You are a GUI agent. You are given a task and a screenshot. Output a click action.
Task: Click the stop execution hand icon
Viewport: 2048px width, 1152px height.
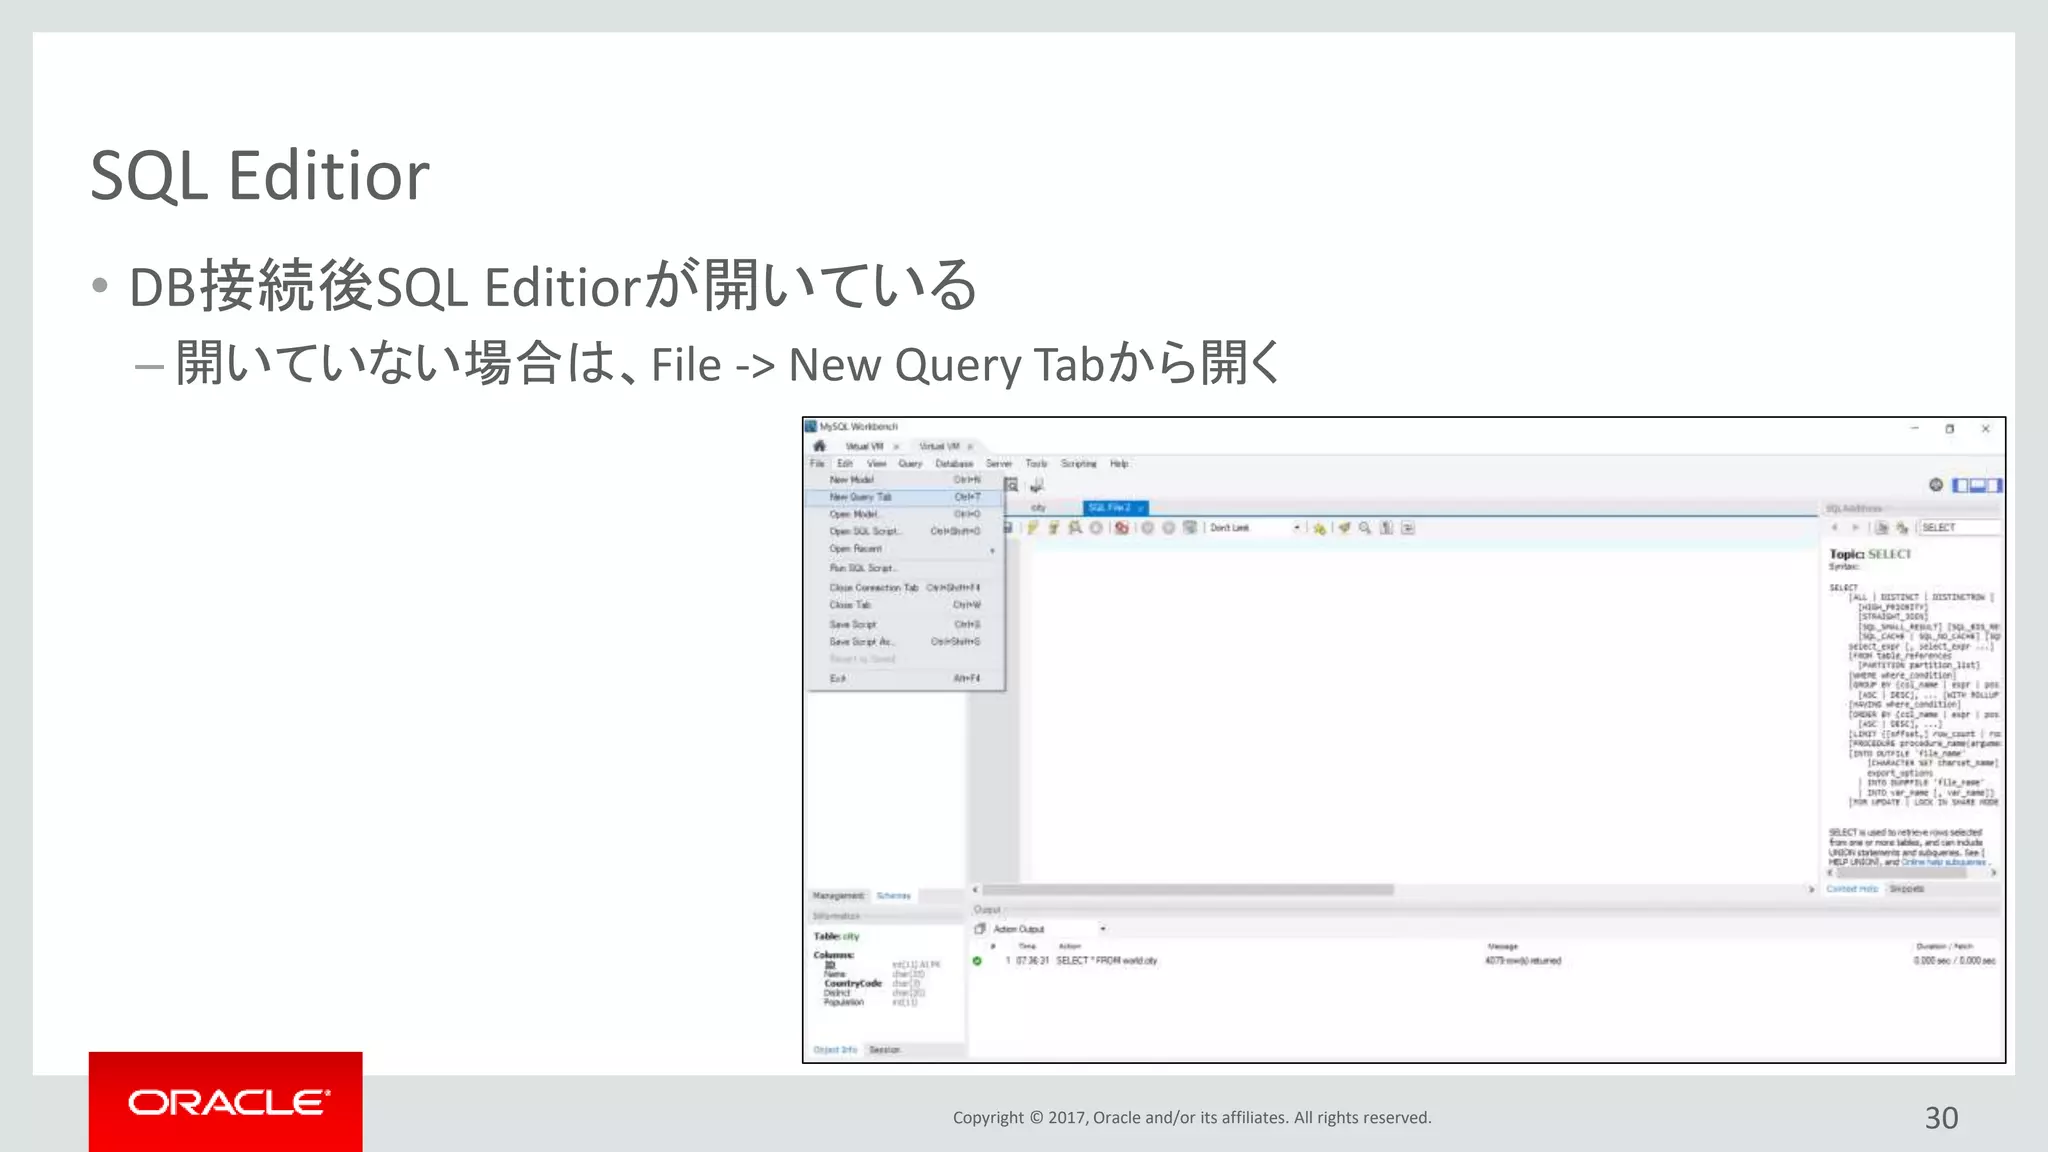tap(1096, 528)
